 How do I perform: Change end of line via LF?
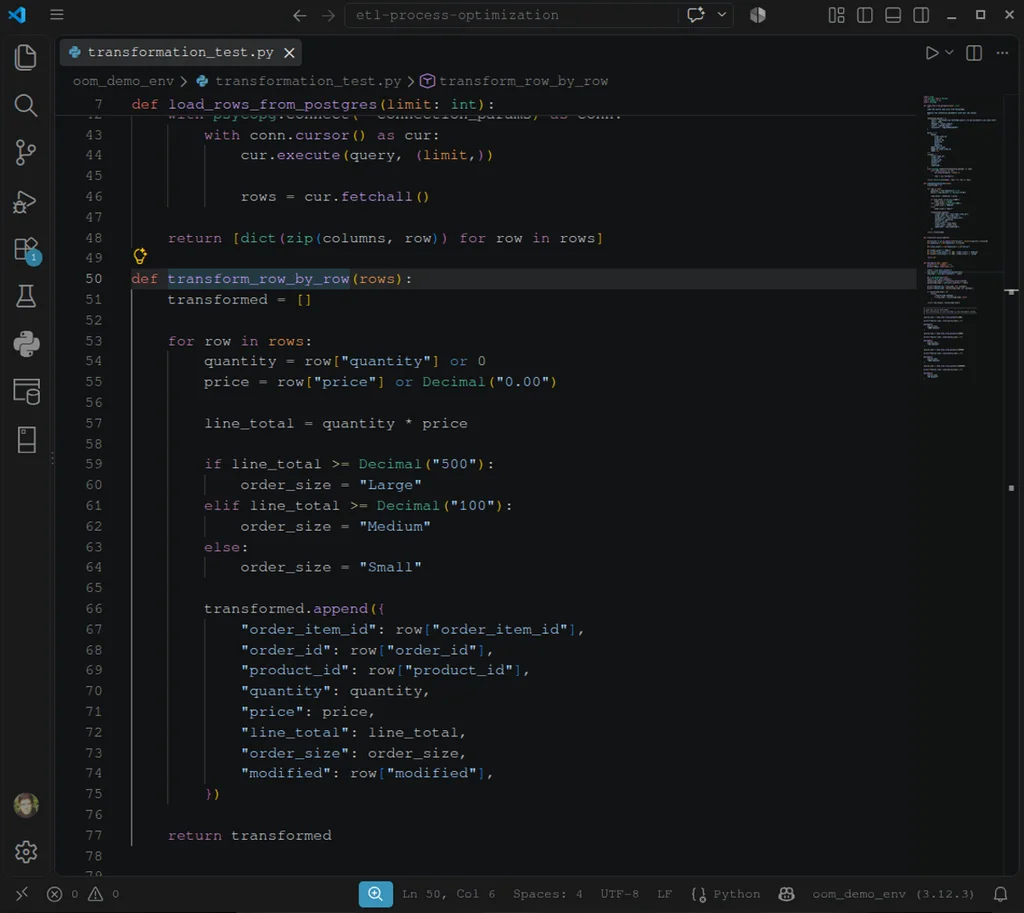point(664,894)
